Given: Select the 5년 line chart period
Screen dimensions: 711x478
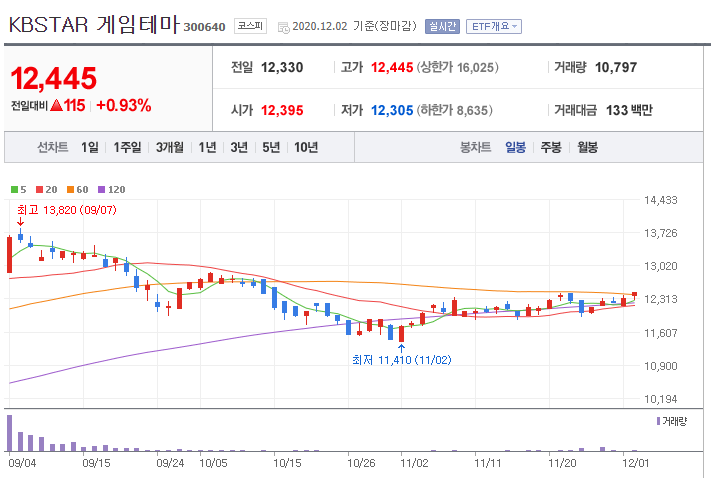Looking at the screenshot, I should (x=271, y=147).
